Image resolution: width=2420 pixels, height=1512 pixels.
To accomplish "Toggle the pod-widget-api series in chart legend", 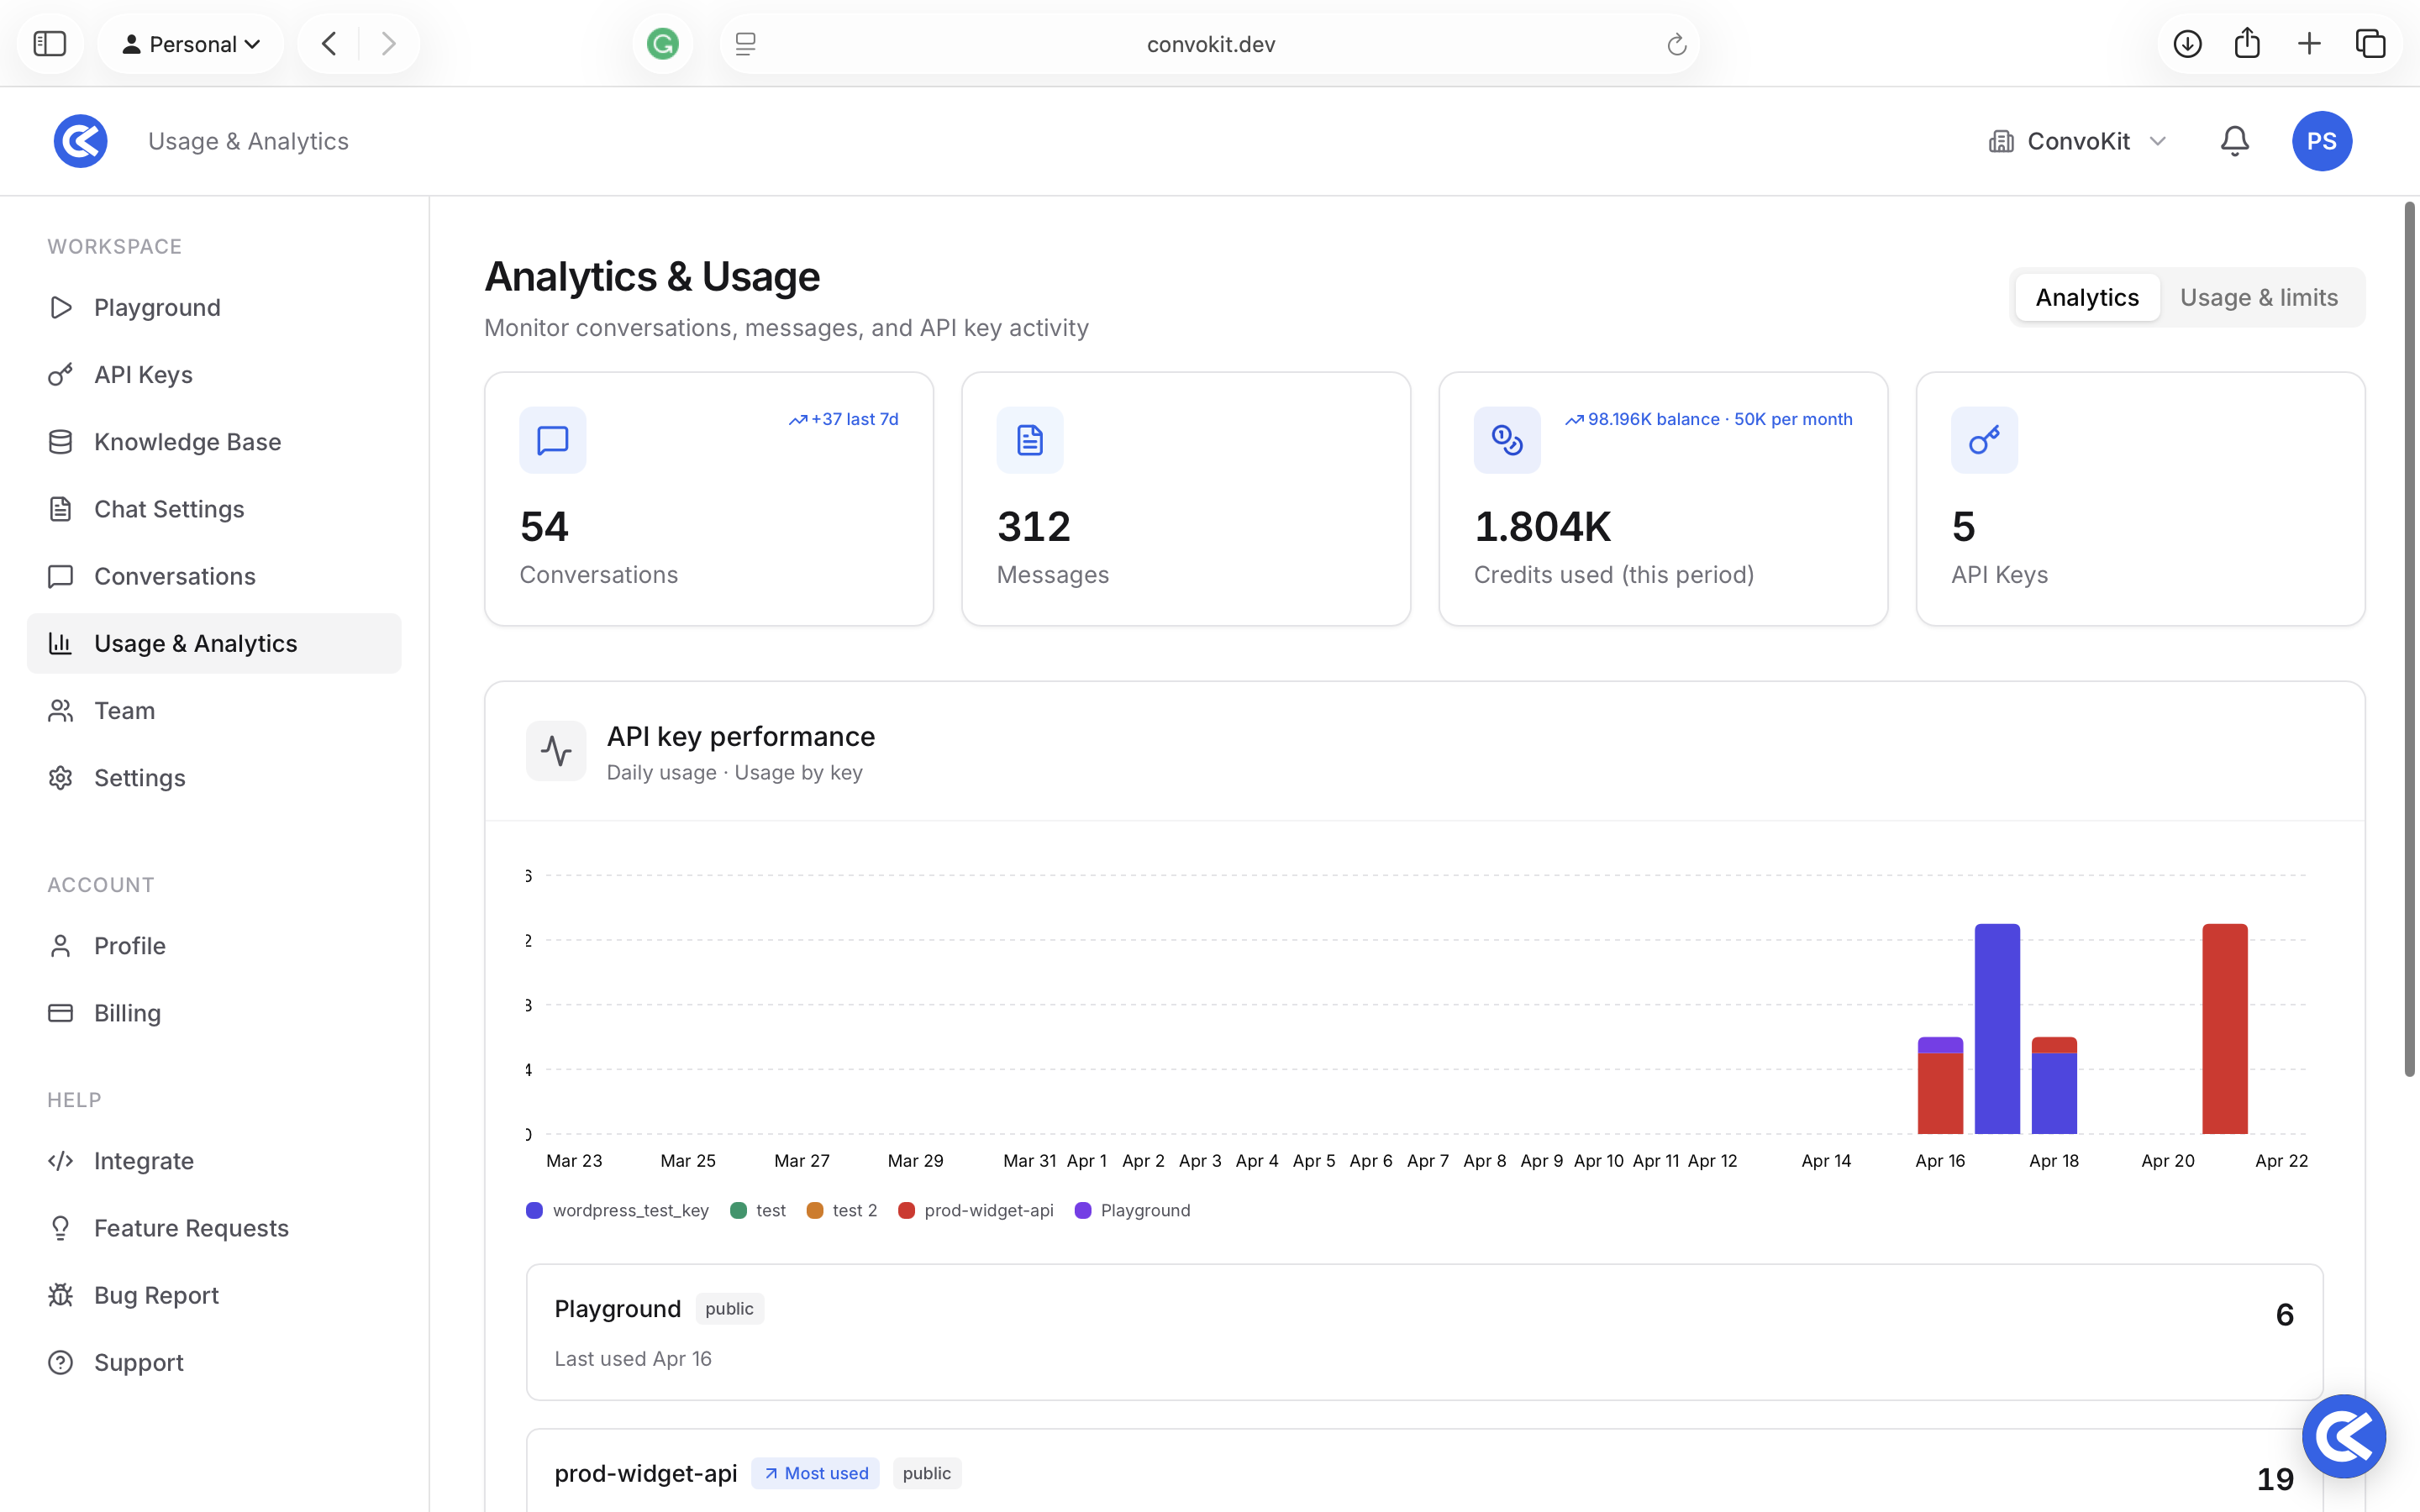I will pyautogui.click(x=976, y=1210).
